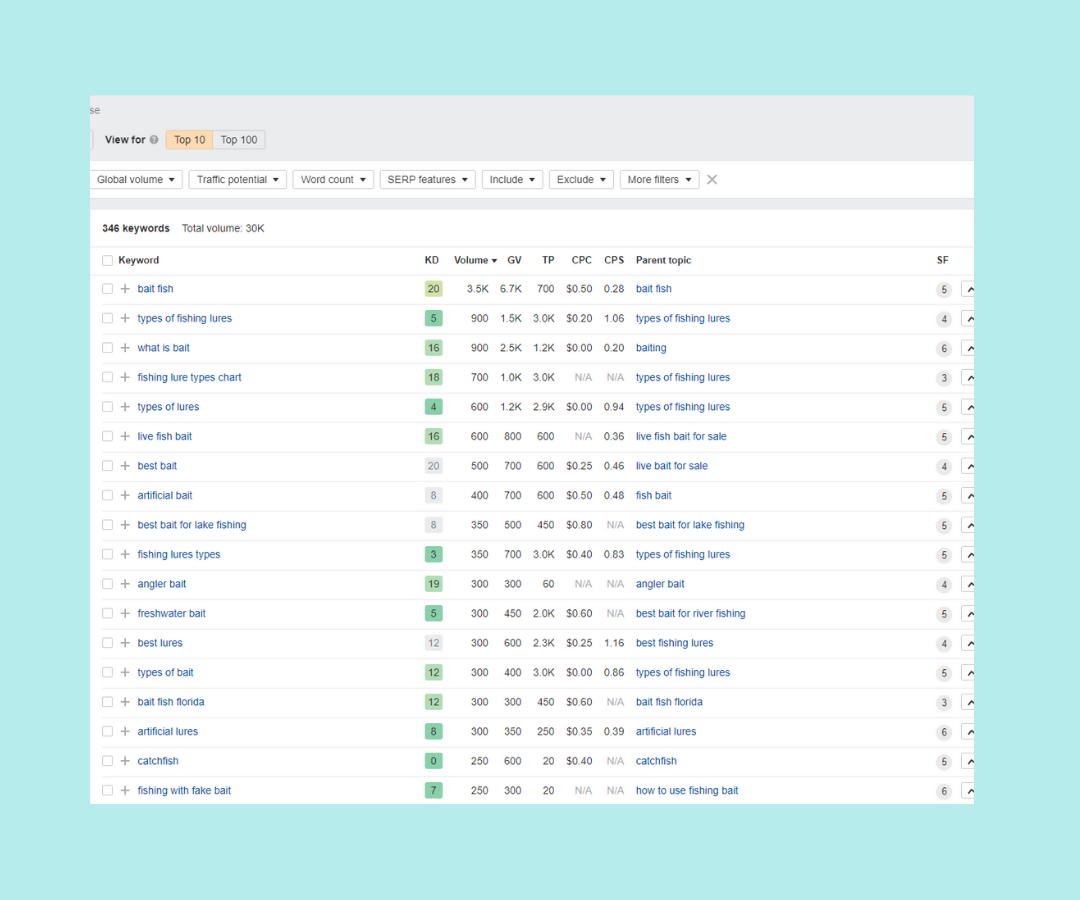Image resolution: width=1080 pixels, height=900 pixels.
Task: Select checkbox for 'fishing with fake bait'
Action: click(x=107, y=791)
